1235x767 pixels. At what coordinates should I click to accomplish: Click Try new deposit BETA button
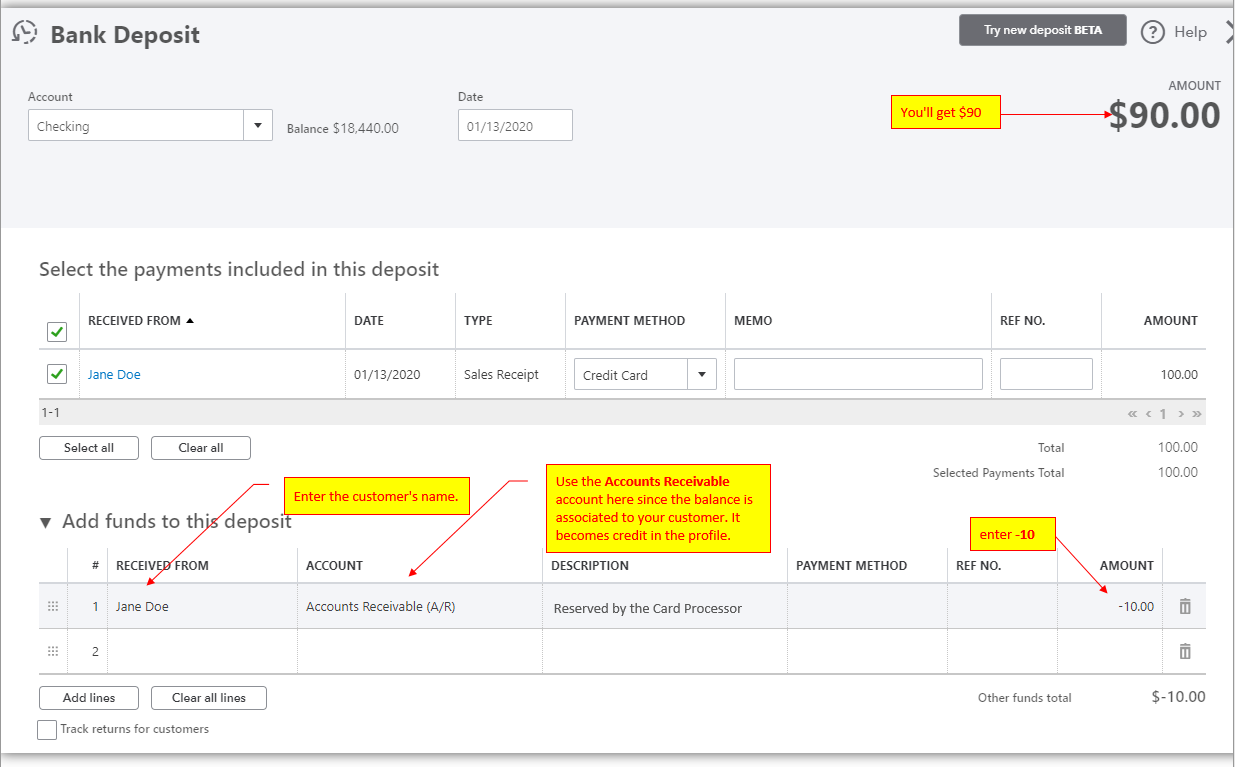(1042, 30)
